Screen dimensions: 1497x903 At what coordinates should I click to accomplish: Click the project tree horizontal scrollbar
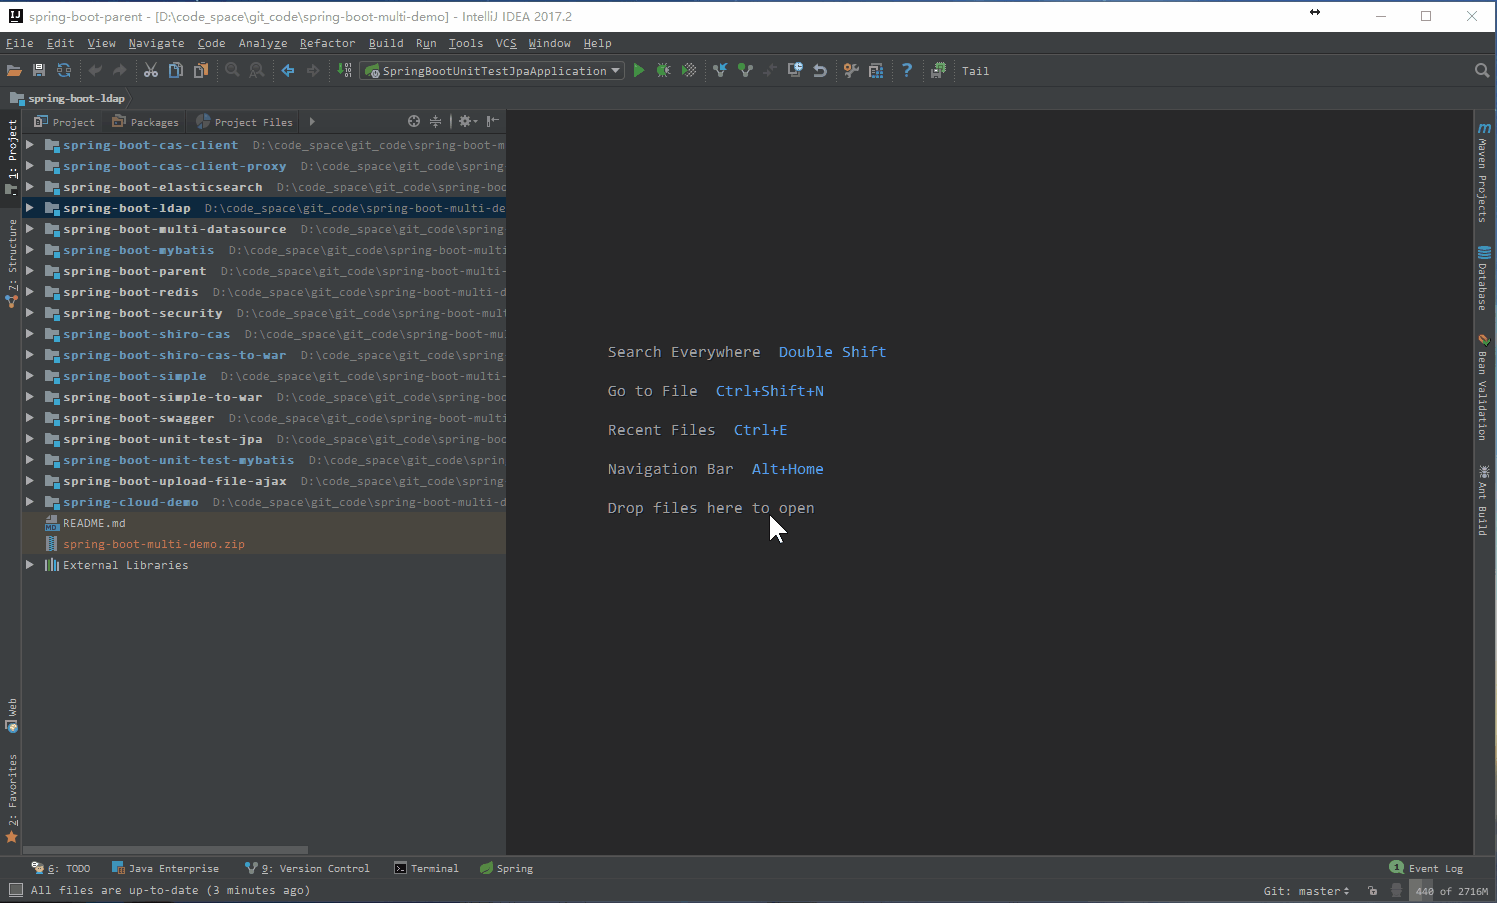tap(165, 850)
